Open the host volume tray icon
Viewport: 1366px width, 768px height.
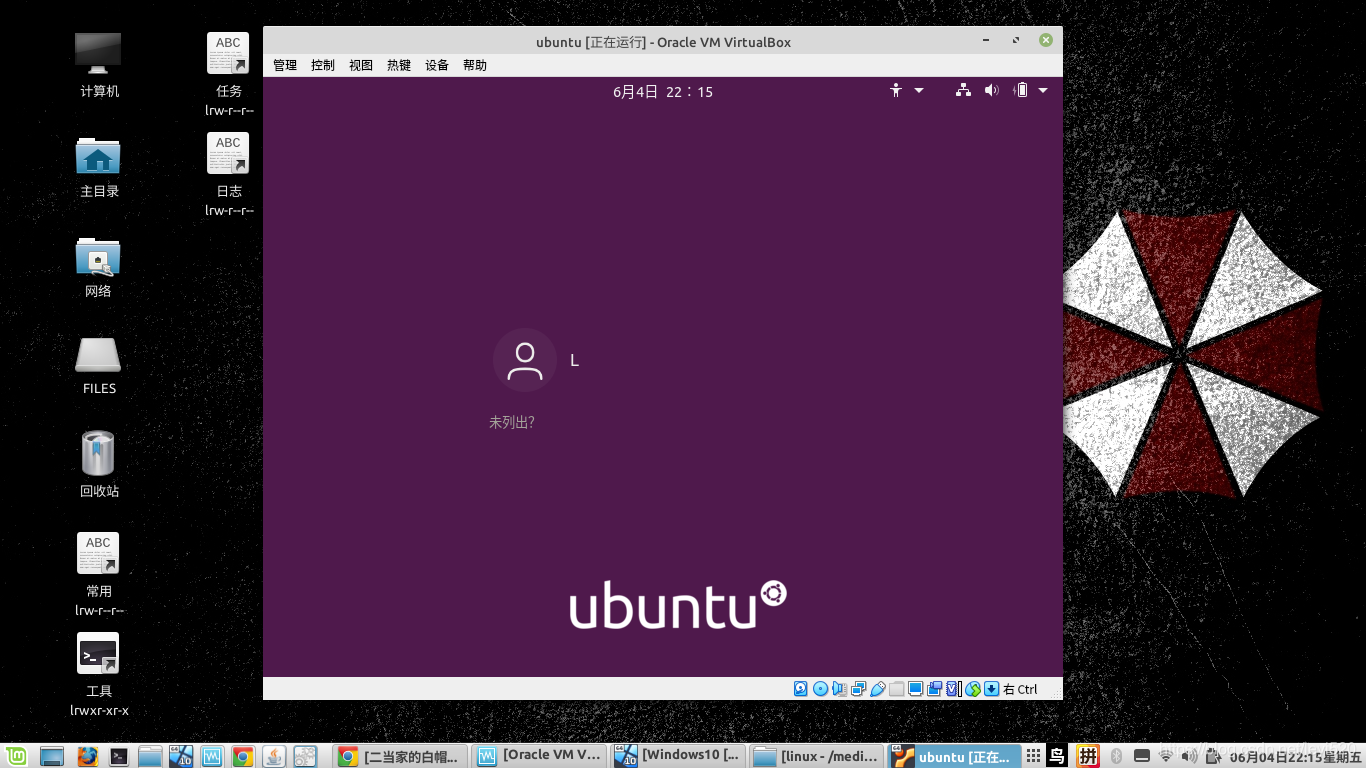coord(1188,756)
